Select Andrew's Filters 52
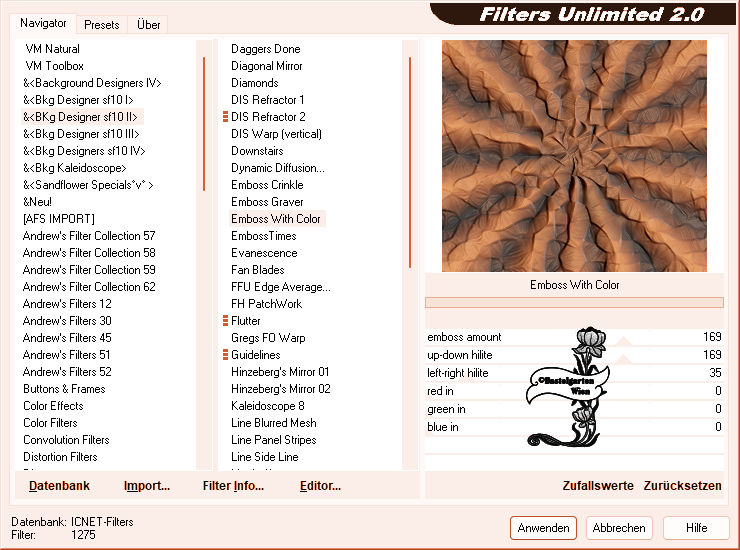The height and width of the screenshot is (550, 740). coord(67,372)
